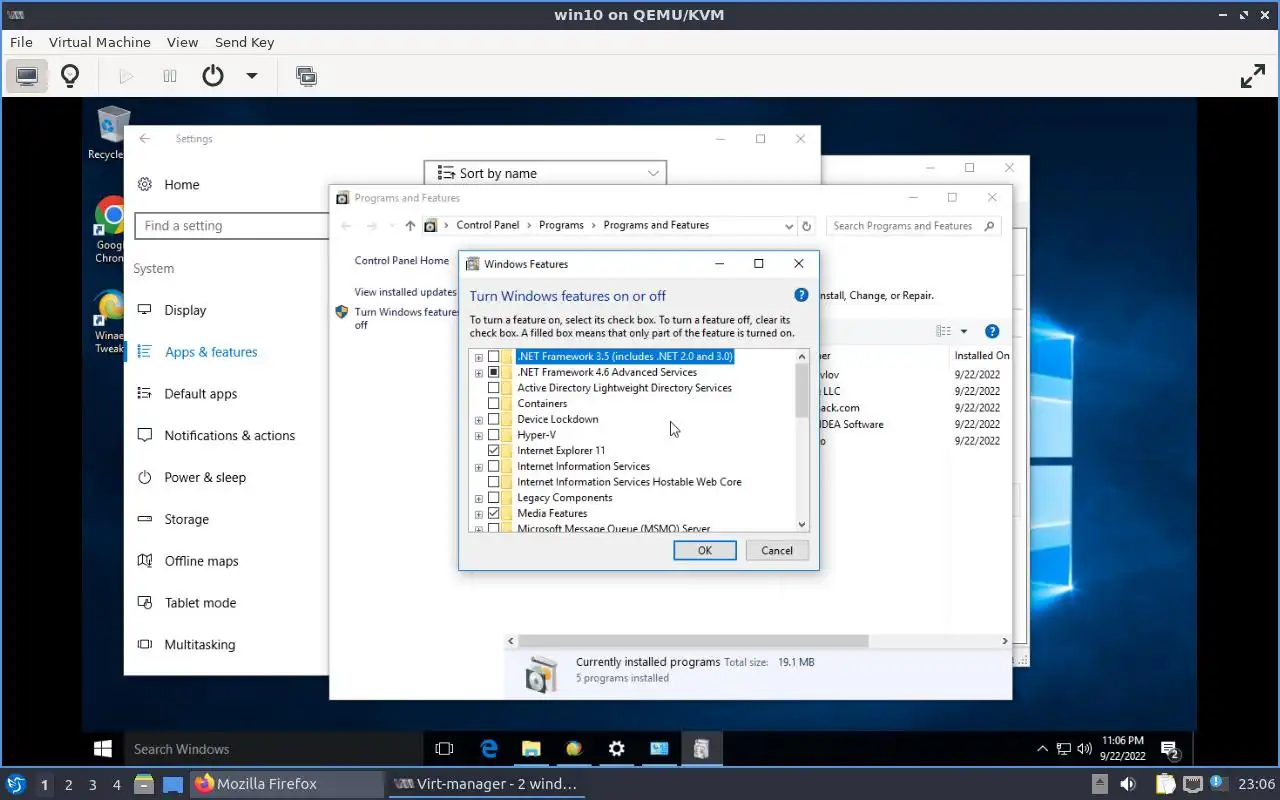Click the Find a setting search box
This screenshot has height=800, width=1280.
tap(232, 226)
